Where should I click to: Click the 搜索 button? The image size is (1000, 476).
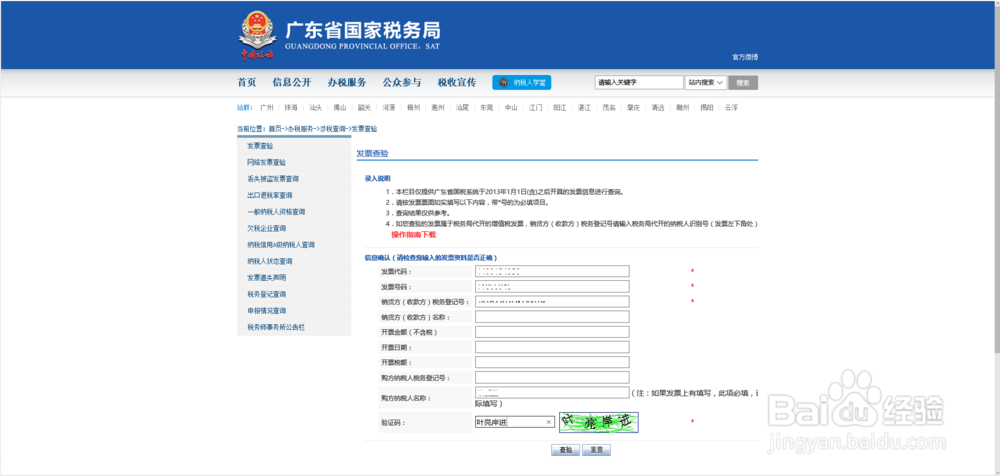743,82
